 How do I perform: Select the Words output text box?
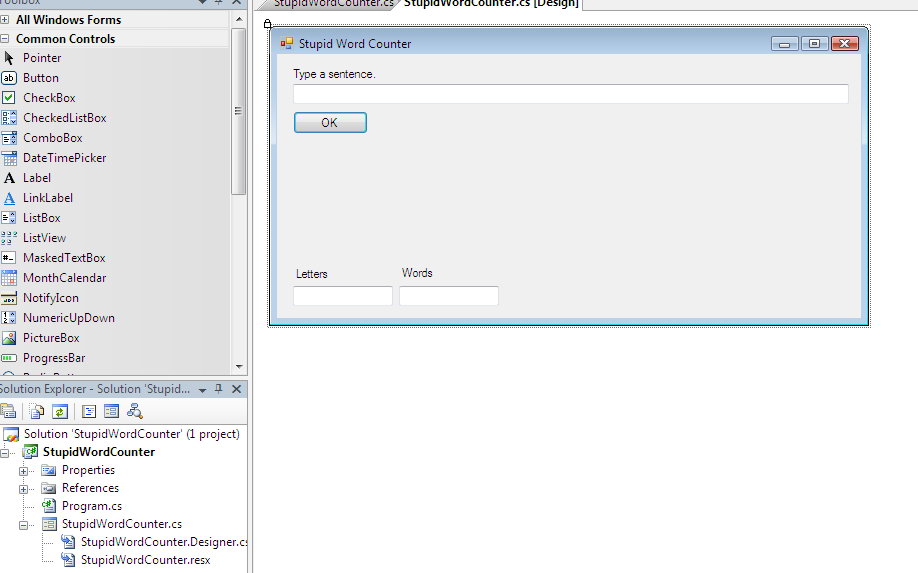point(449,296)
